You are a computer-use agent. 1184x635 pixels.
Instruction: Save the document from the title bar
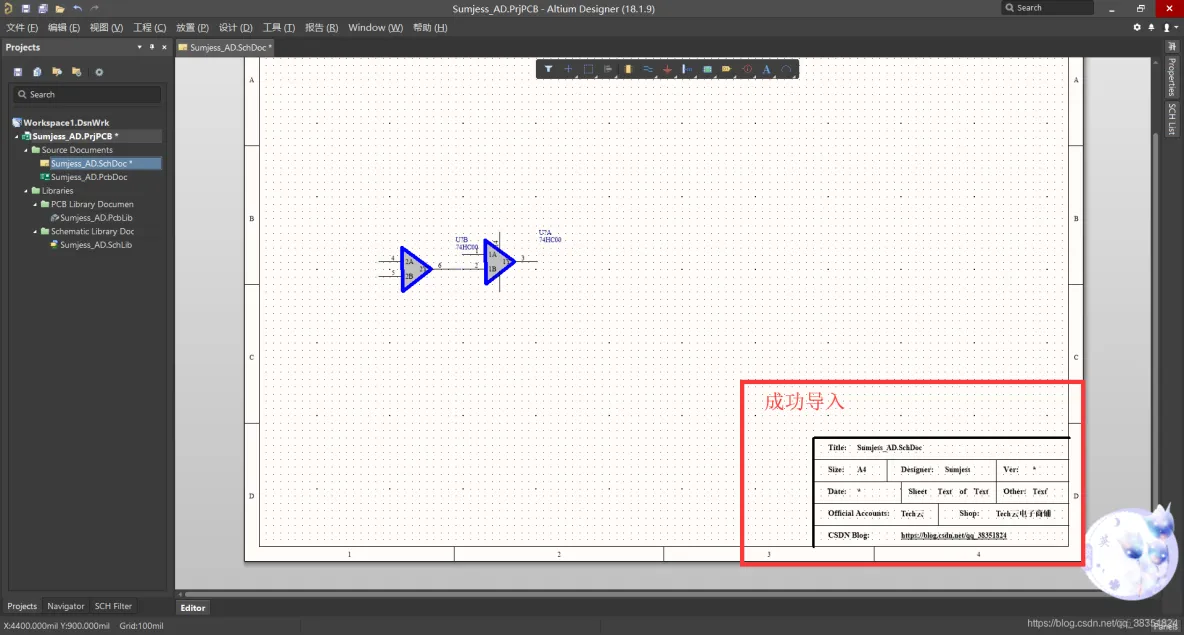[x=26, y=8]
